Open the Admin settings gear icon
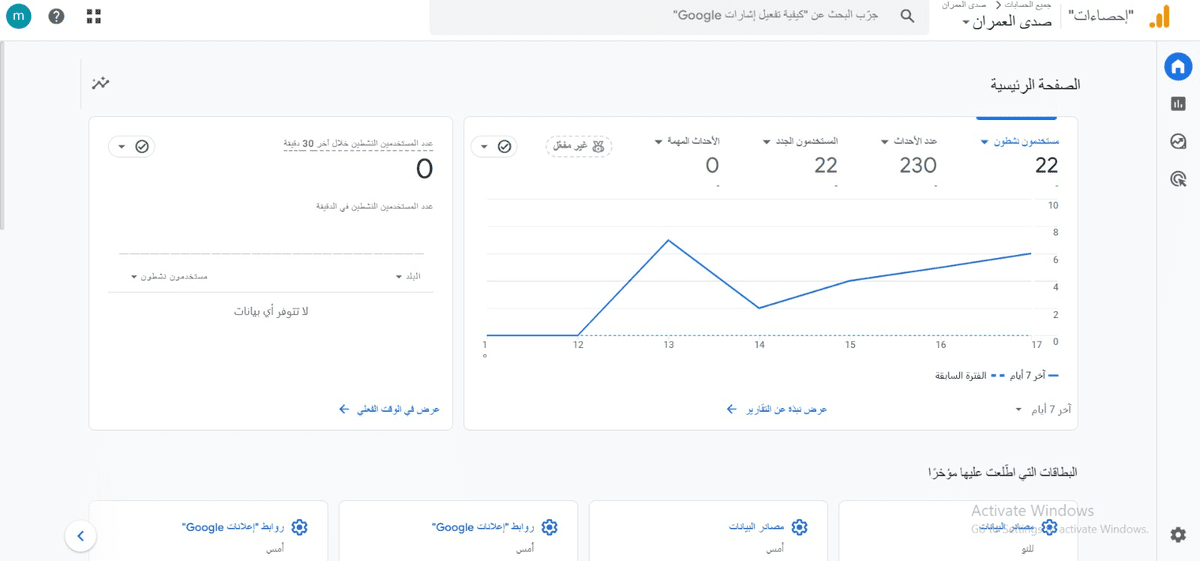 pos(1178,535)
